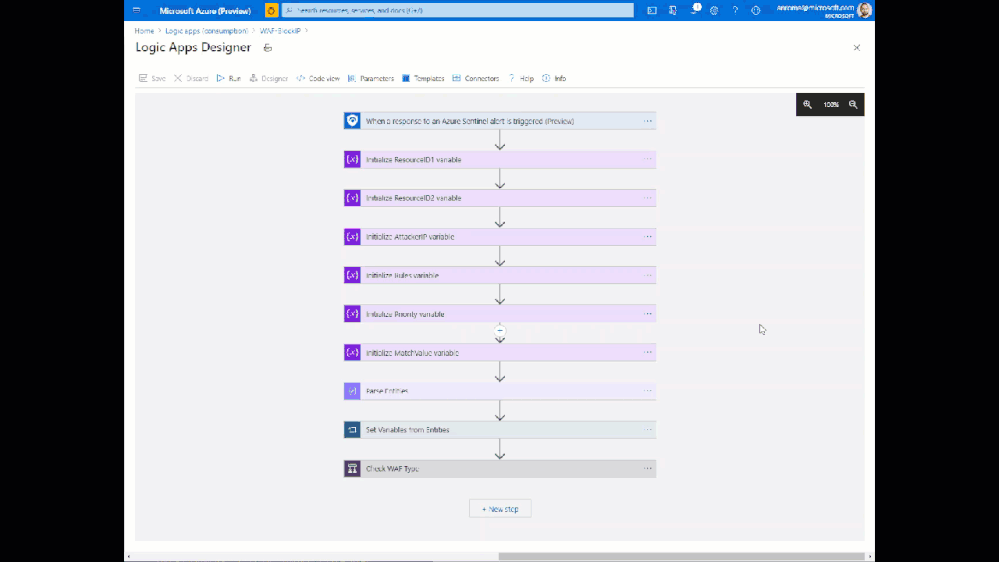999x562 pixels.
Task: Expand Initialize ResourceID1 variable step
Action: tap(500, 159)
